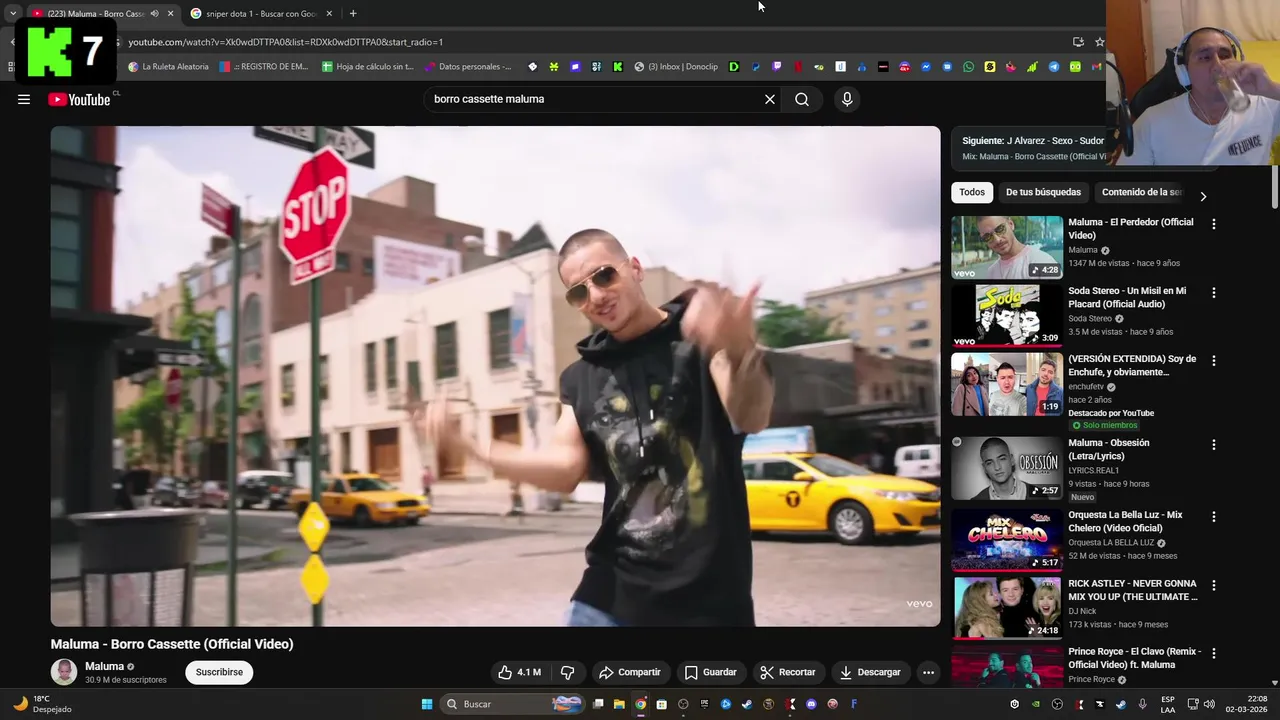The width and height of the screenshot is (1280, 720).
Task: Show more filter chips with right arrow
Action: pos(1203,196)
